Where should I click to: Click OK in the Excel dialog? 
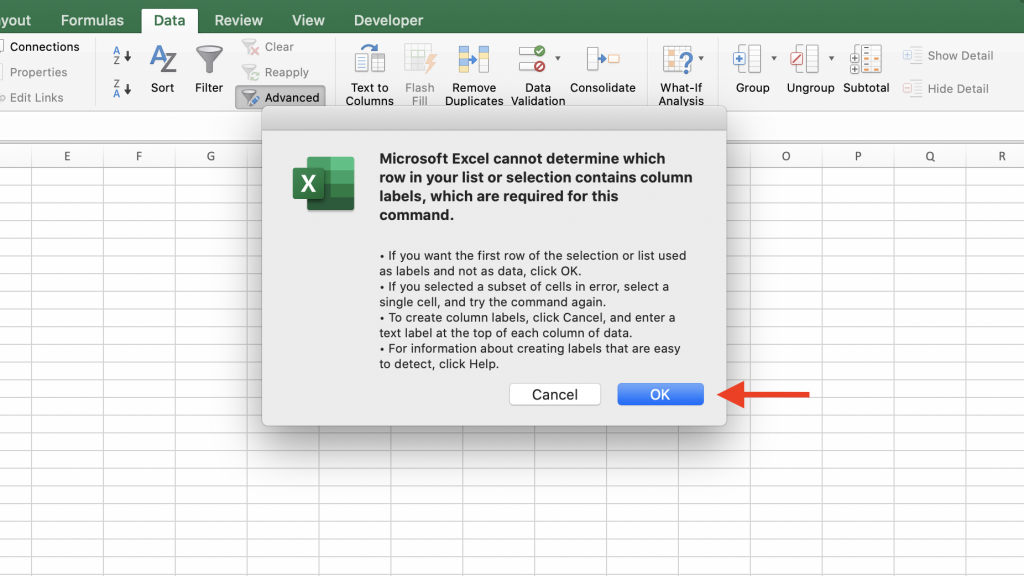(660, 394)
